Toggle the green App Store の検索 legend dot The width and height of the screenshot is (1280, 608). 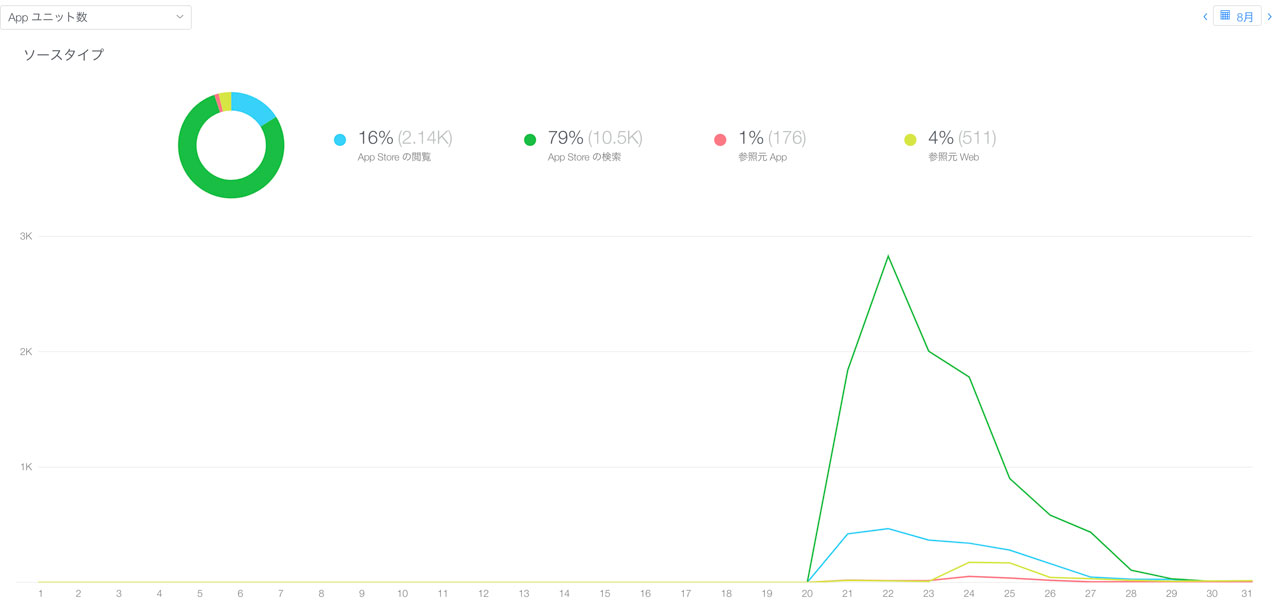point(530,140)
